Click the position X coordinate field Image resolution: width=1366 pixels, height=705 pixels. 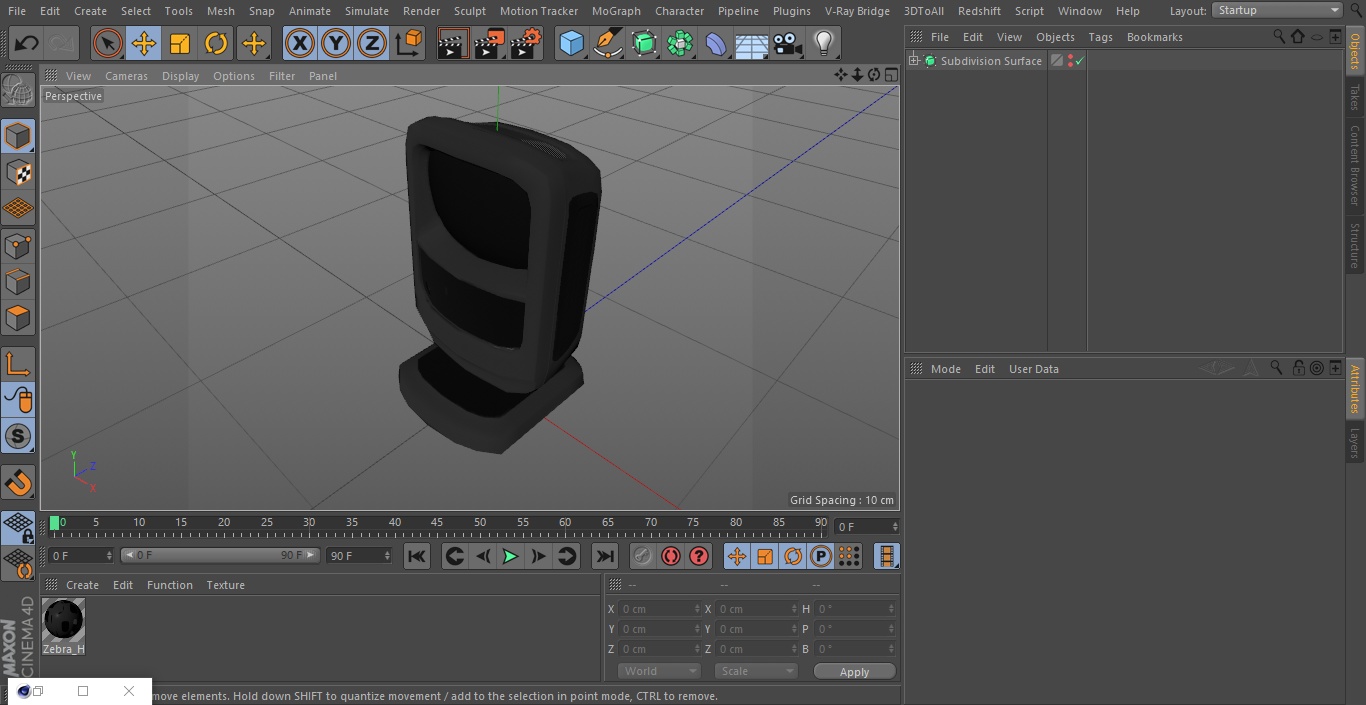pyautogui.click(x=659, y=609)
